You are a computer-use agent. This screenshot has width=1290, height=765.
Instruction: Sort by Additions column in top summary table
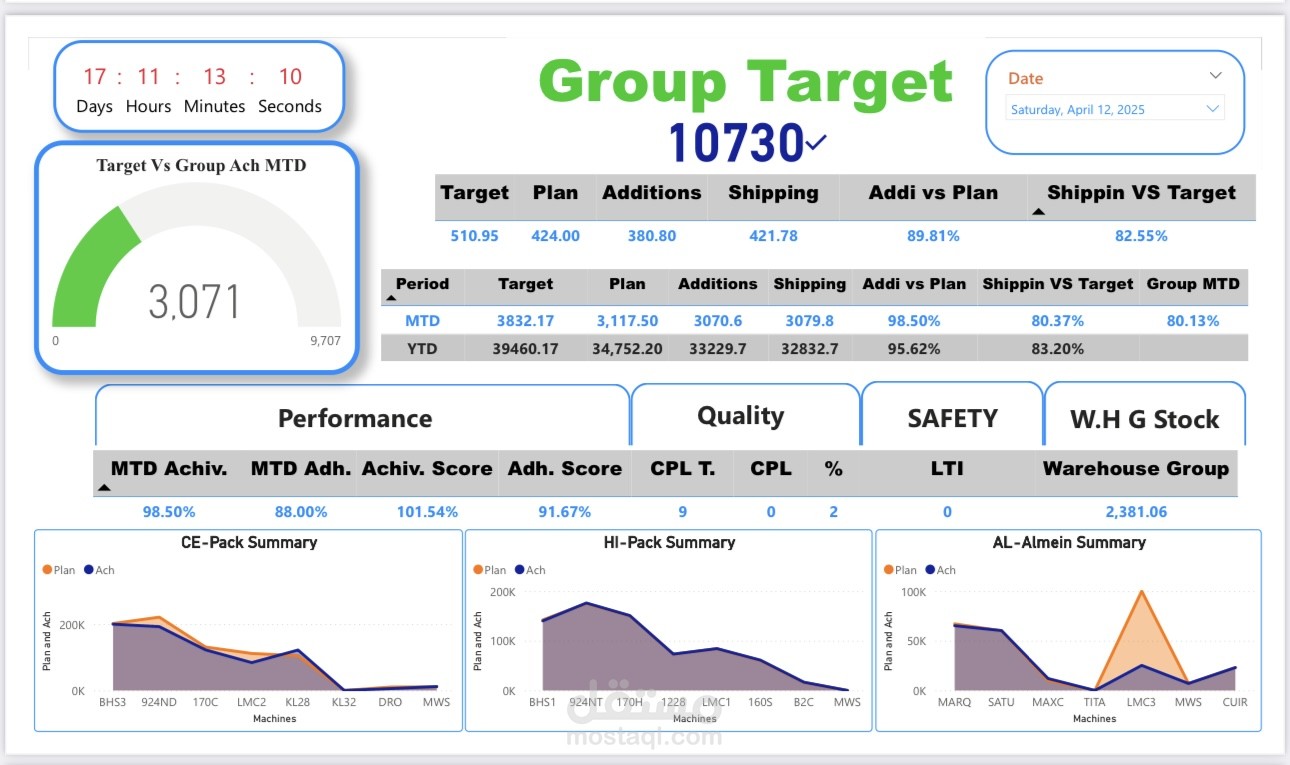[652, 193]
